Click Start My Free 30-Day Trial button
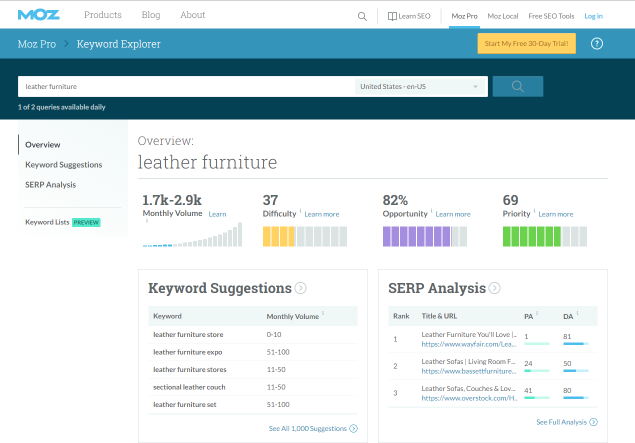The width and height of the screenshot is (635, 443). pyautogui.click(x=527, y=44)
